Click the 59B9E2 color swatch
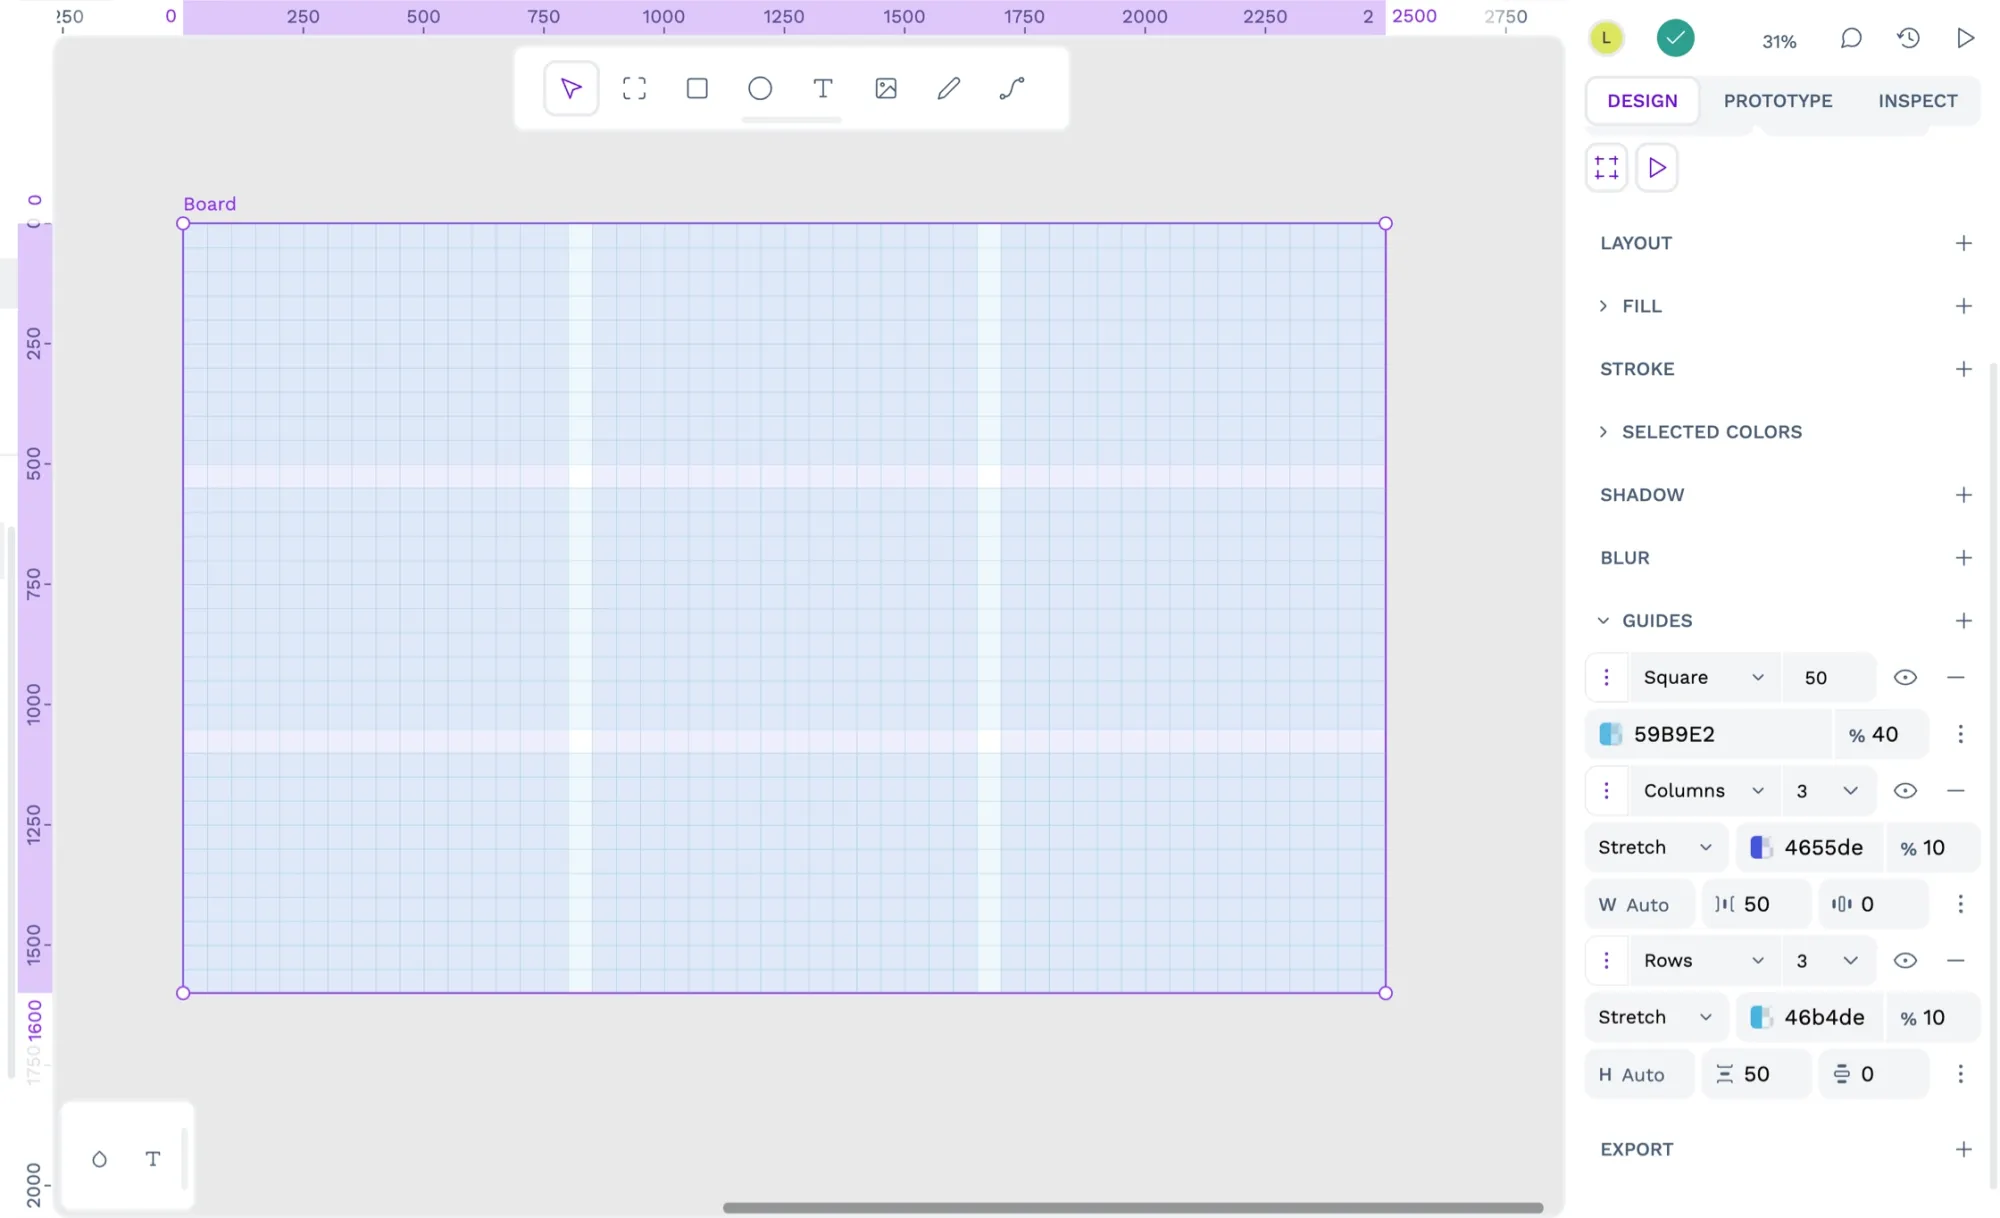Image resolution: width=2000 pixels, height=1218 pixels. [x=1610, y=733]
